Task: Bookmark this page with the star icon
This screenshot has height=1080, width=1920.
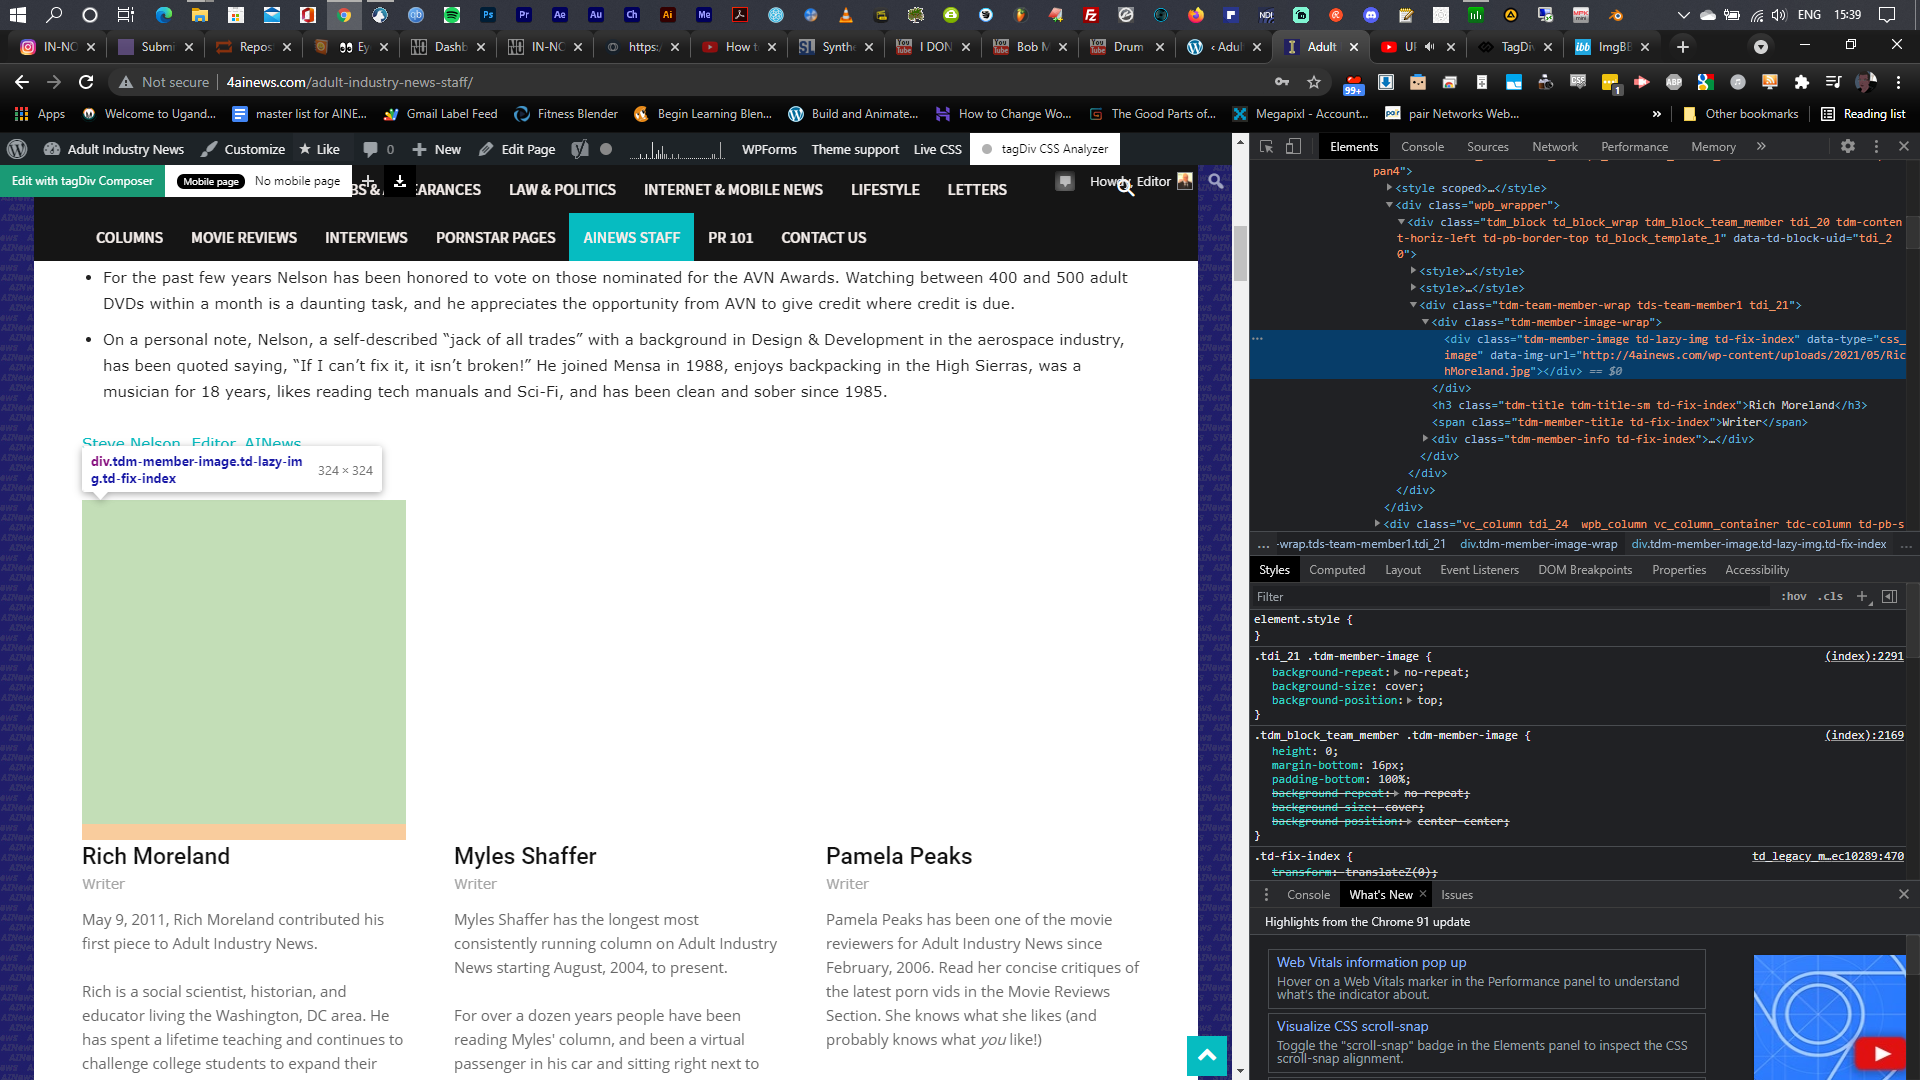Action: [x=1314, y=82]
